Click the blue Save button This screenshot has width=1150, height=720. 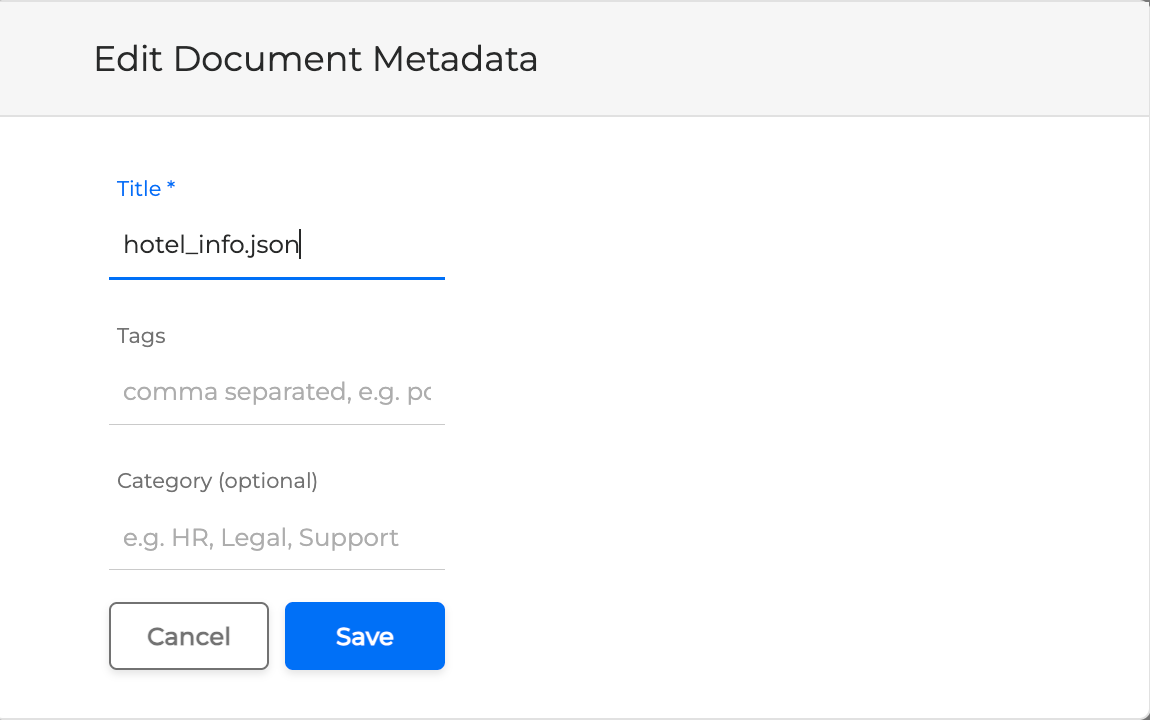[x=364, y=636]
